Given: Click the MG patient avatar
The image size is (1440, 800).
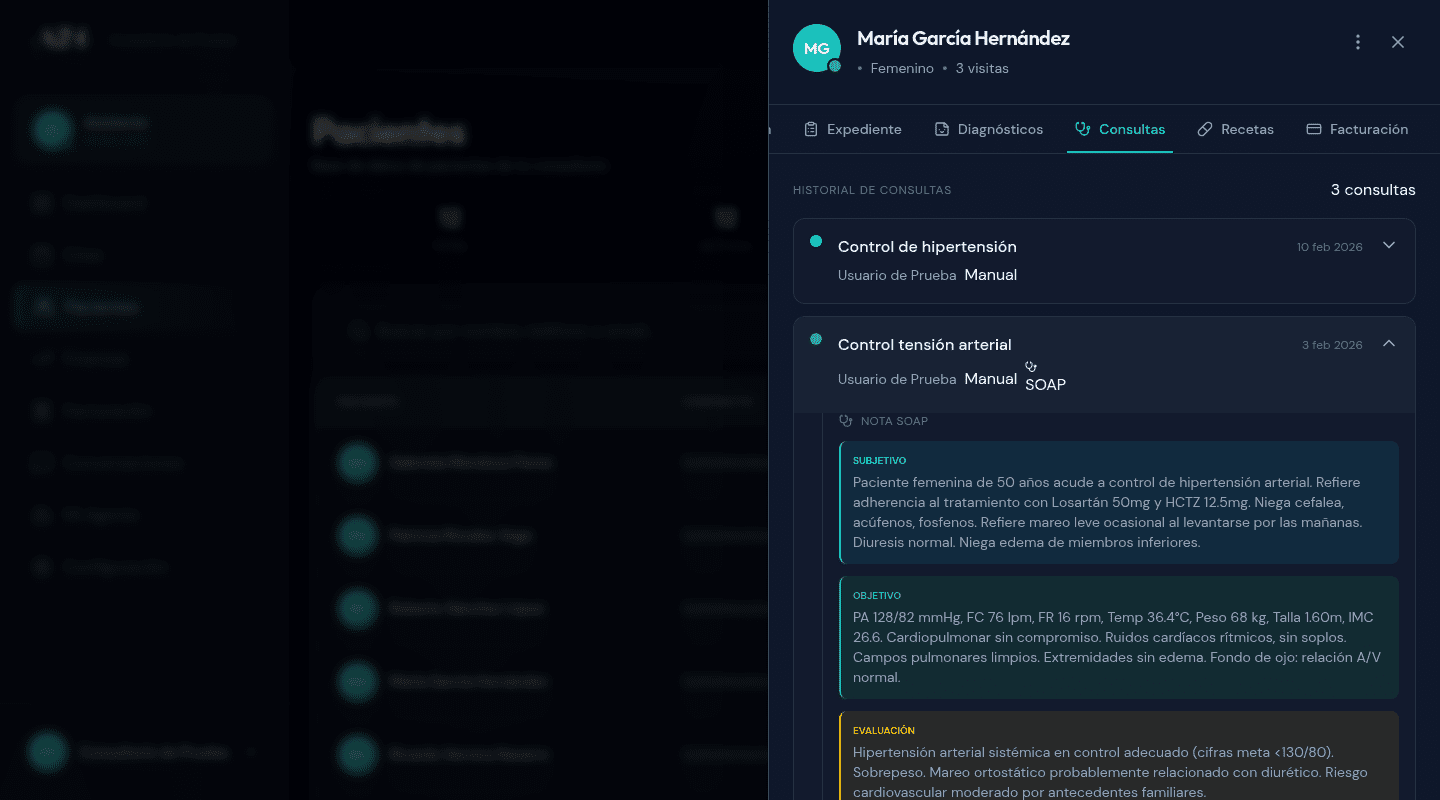Looking at the screenshot, I should [816, 48].
